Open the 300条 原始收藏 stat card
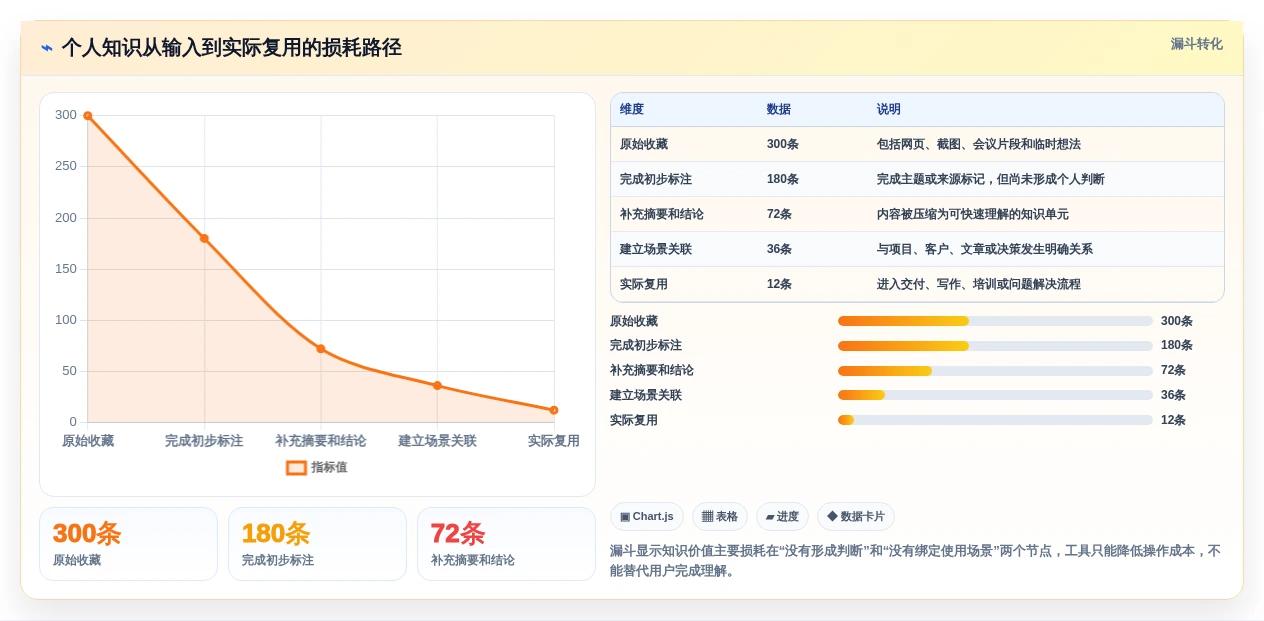1264x621 pixels. tap(128, 544)
